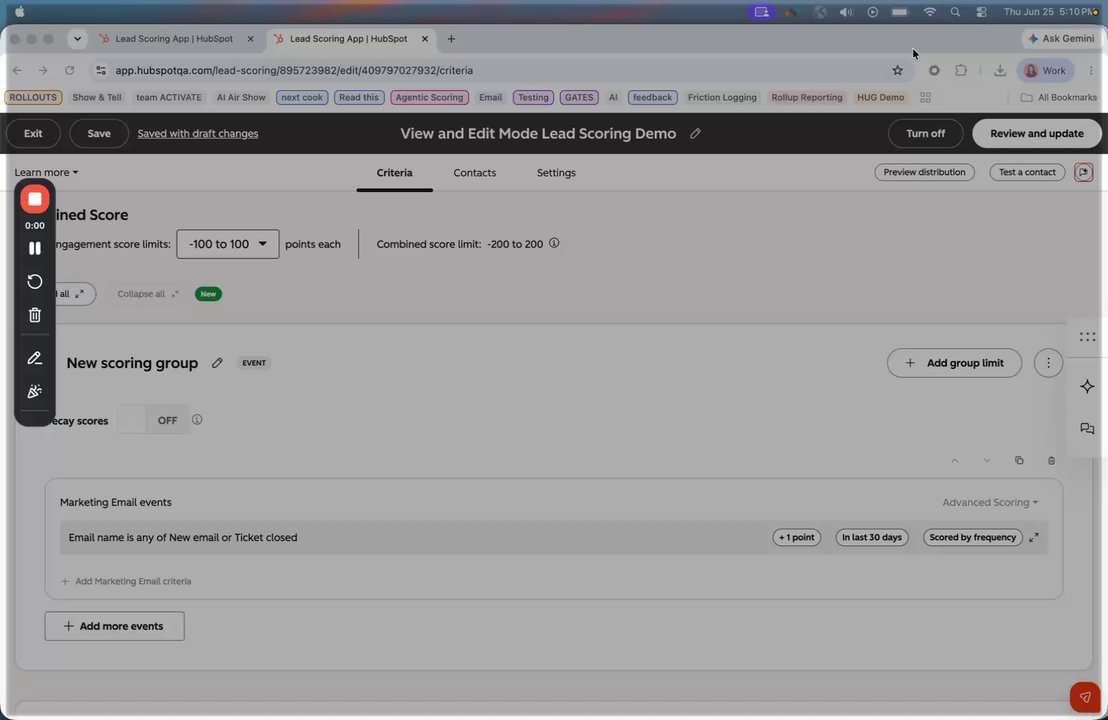1108x720 pixels.
Task: Pause the screen recording
Action: tap(35, 248)
